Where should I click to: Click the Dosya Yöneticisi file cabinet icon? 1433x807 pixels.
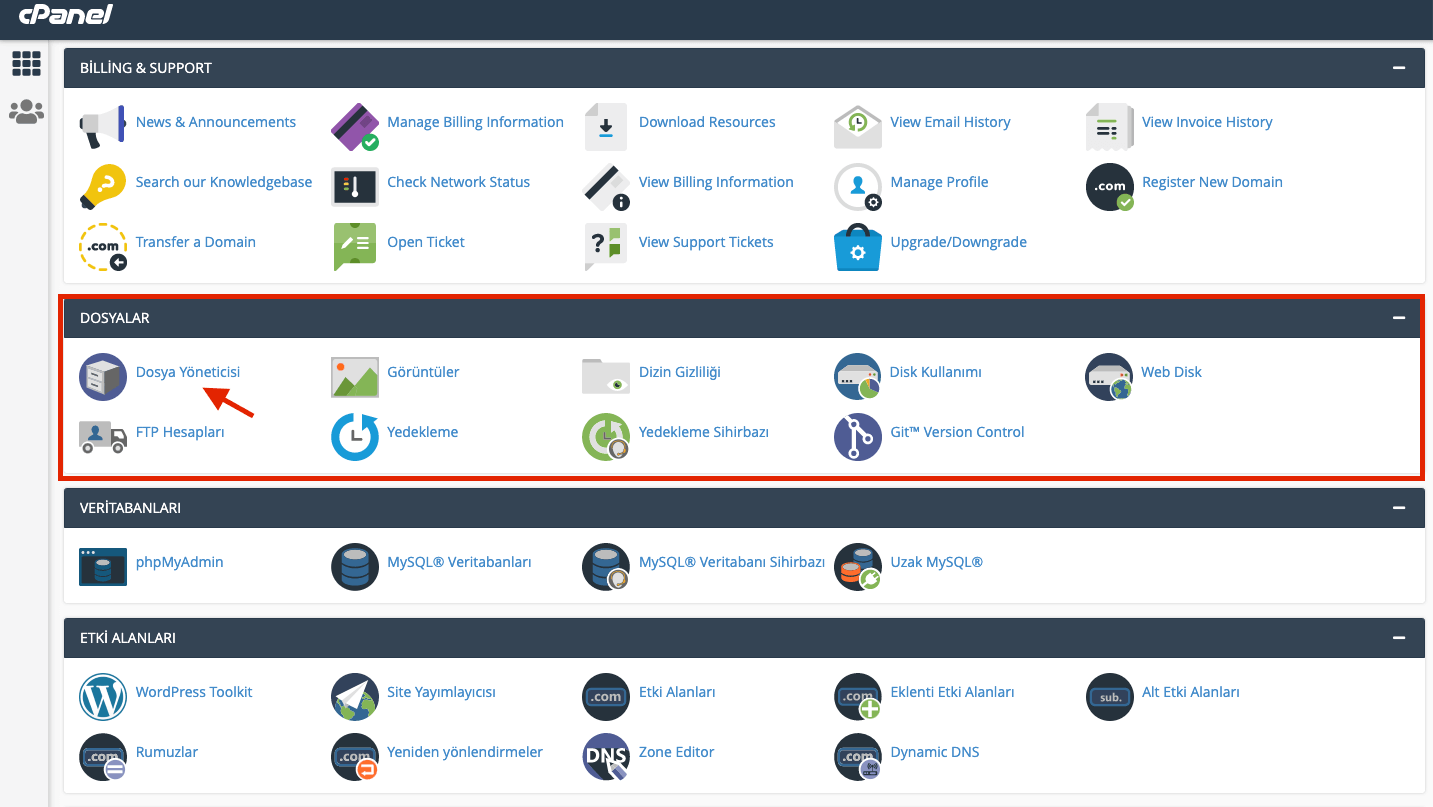(103, 377)
